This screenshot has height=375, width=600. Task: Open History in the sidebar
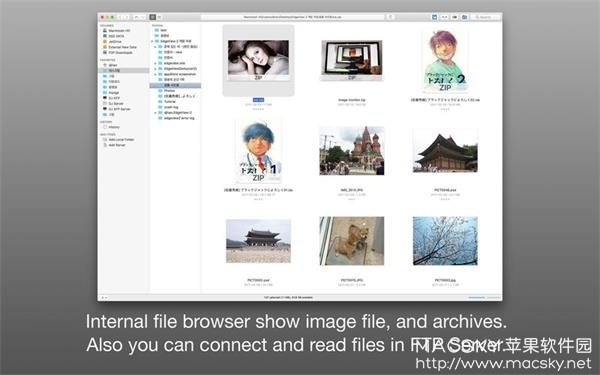[x=114, y=127]
